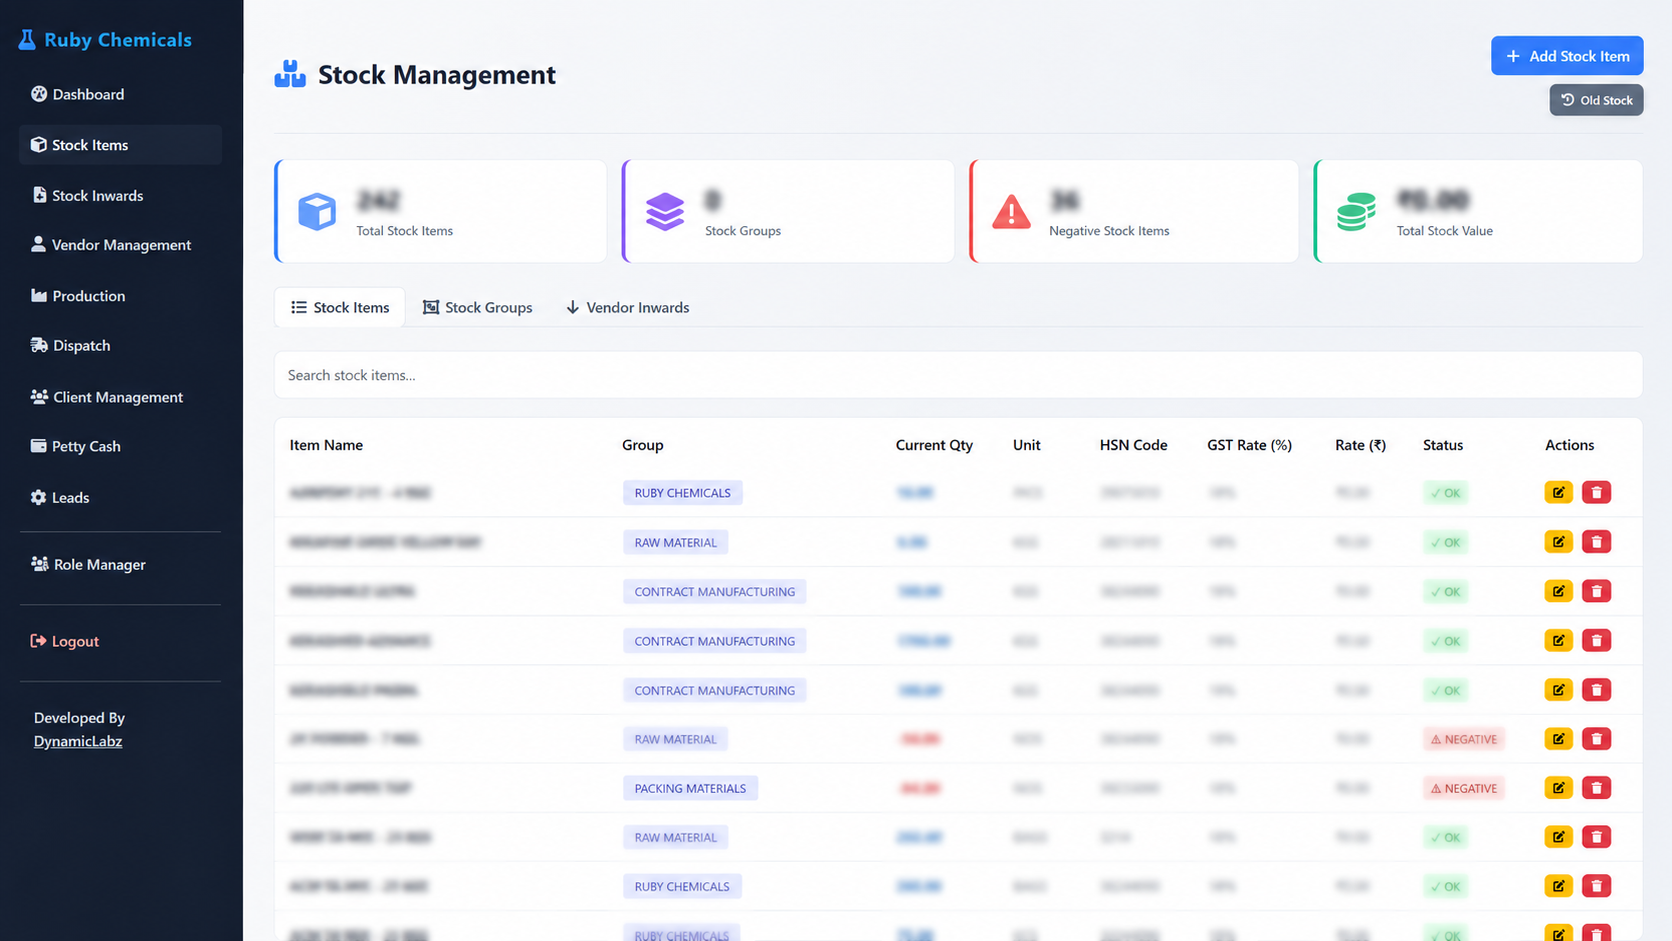Click the Group column header

pyautogui.click(x=643, y=445)
